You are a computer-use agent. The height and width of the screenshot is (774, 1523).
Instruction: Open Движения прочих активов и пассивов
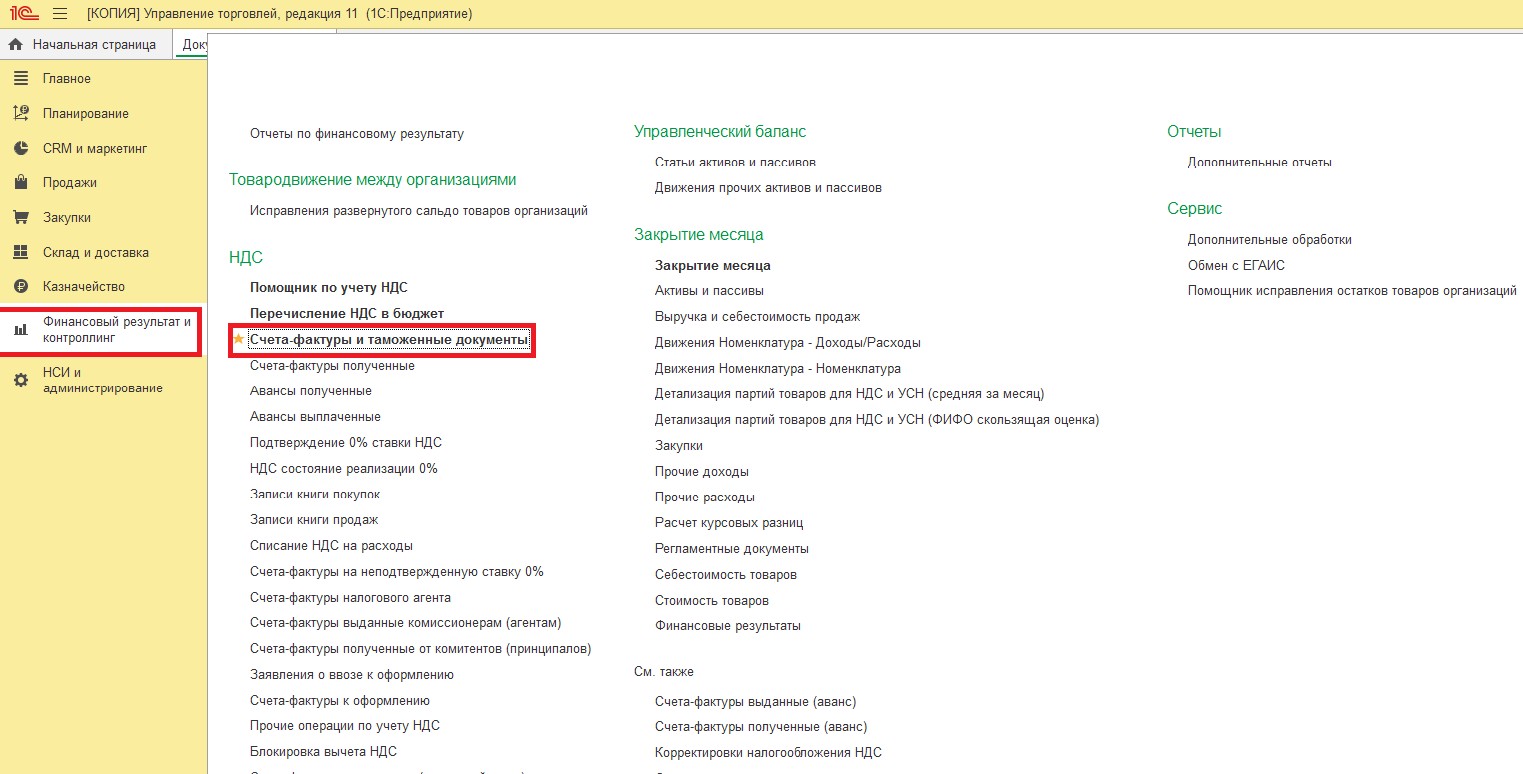click(768, 187)
